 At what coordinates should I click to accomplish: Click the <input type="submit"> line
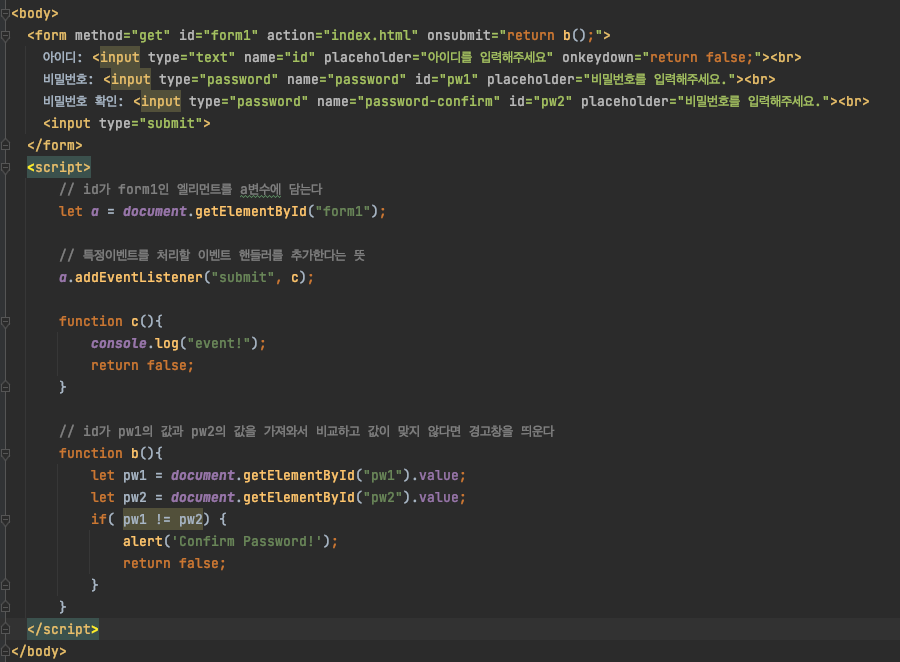(126, 123)
